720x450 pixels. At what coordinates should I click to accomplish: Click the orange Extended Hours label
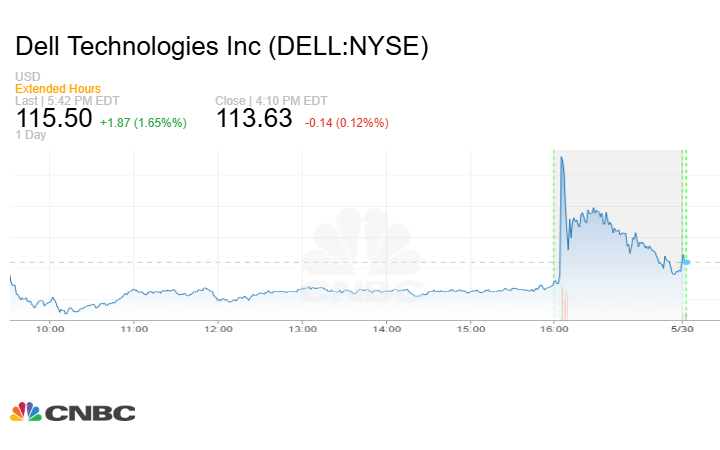point(58,89)
